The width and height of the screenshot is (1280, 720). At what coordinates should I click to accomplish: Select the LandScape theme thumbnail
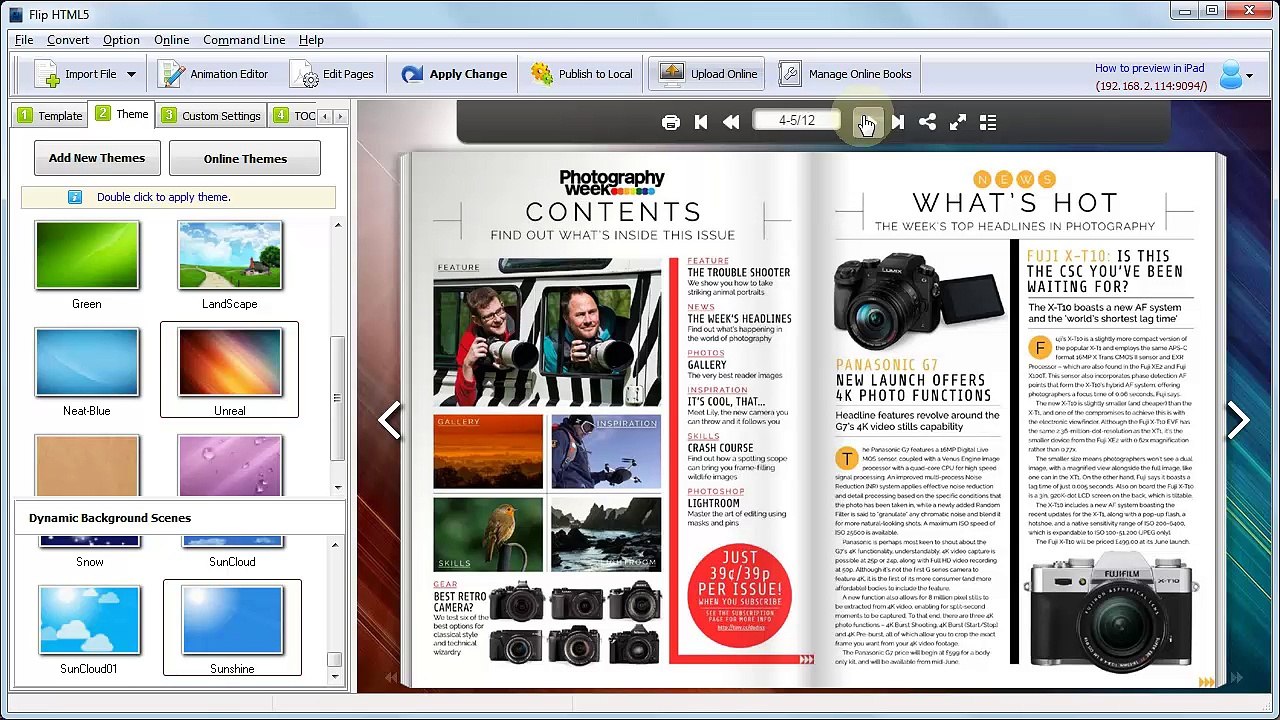(230, 256)
